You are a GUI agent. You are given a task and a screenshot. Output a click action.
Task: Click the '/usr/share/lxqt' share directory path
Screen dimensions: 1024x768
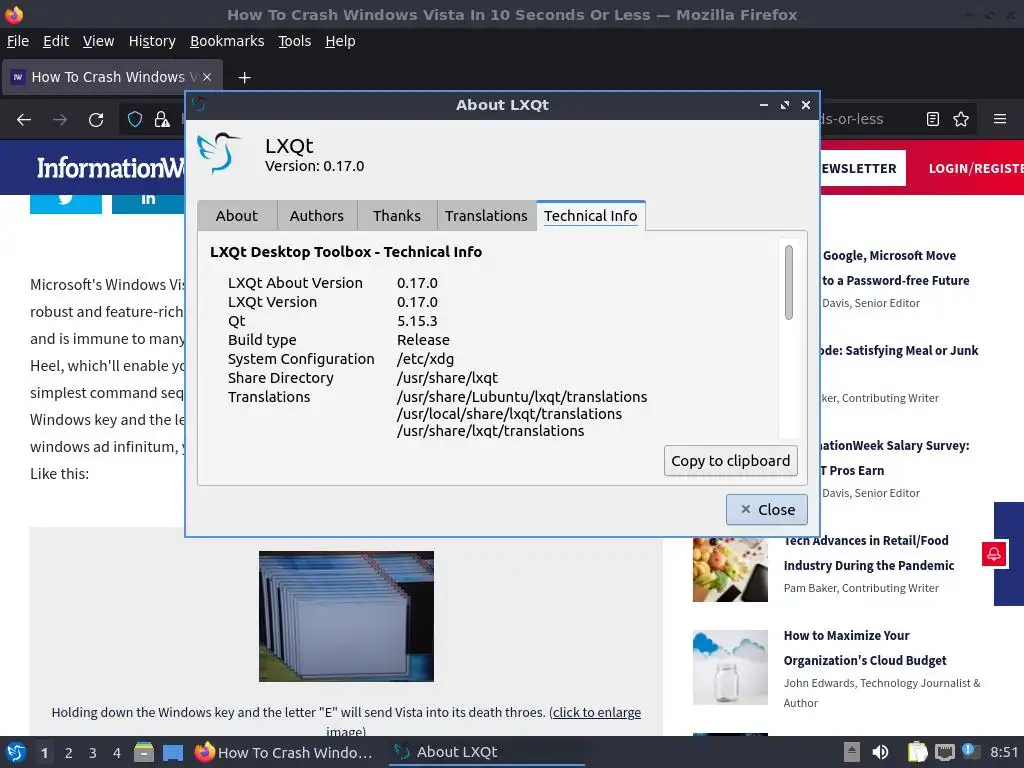(447, 378)
